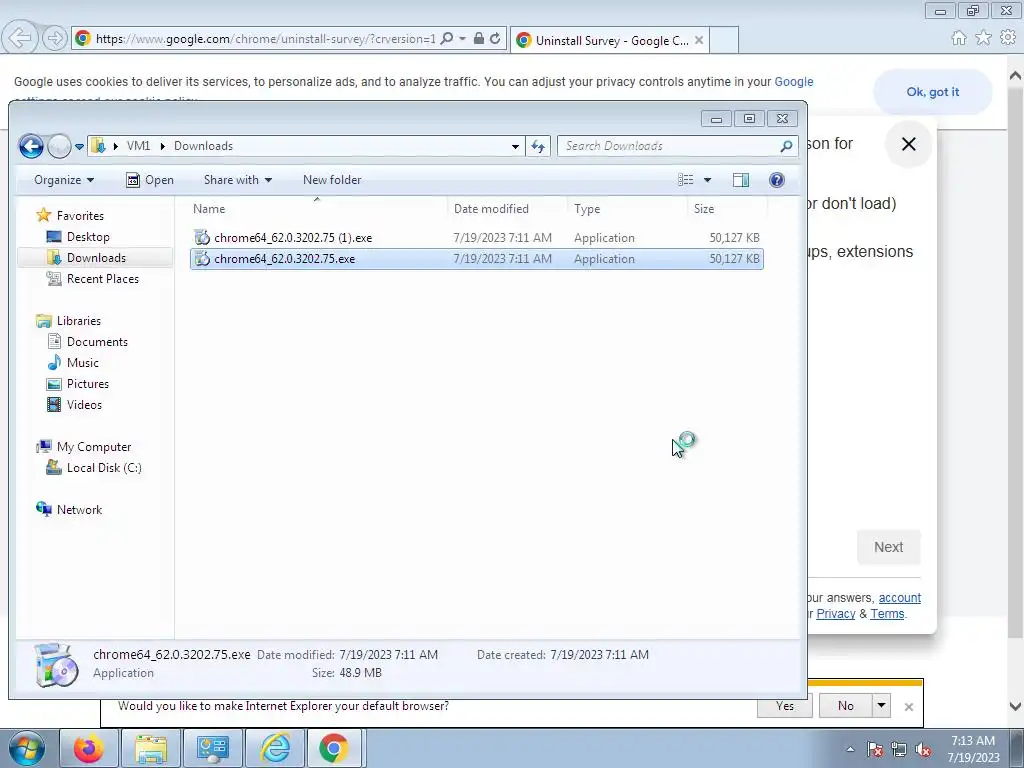Close the survey dialog with X

(908, 144)
